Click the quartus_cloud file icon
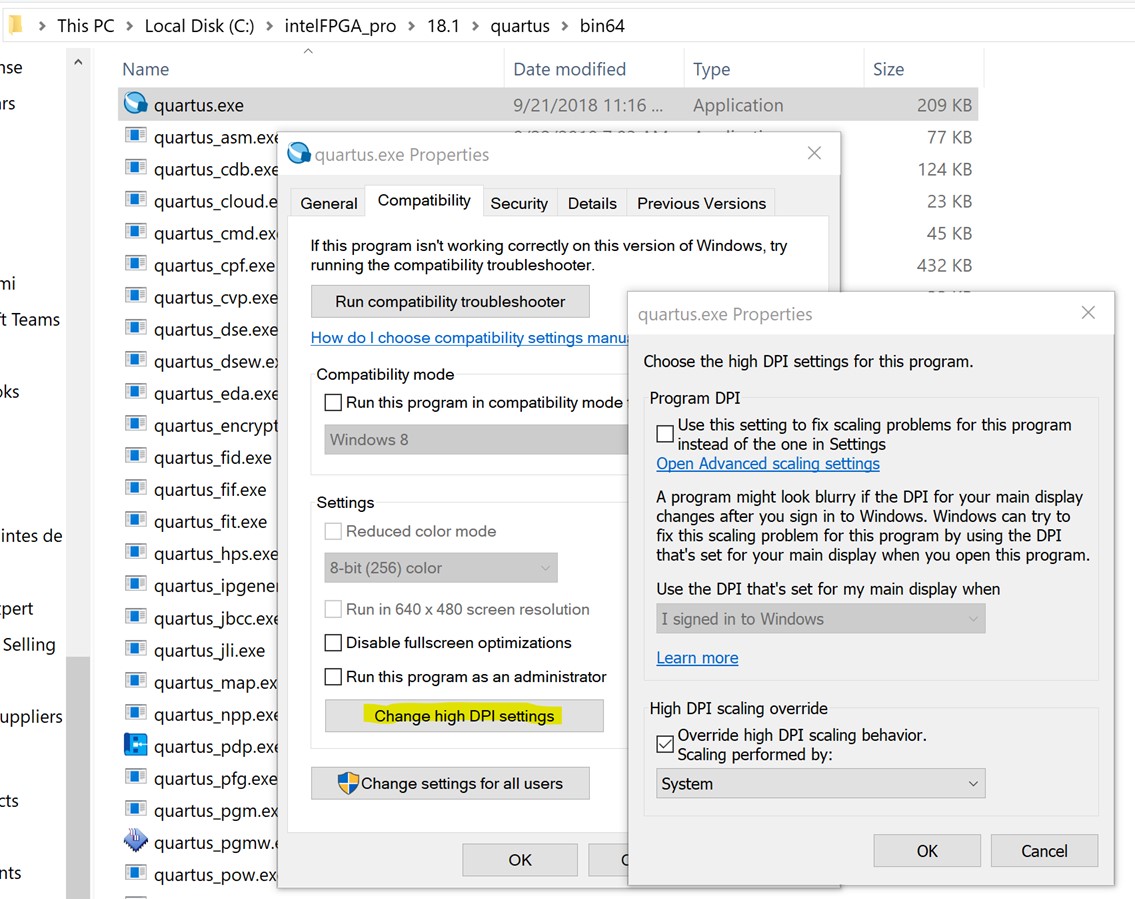Screen dimensions: 1135x899 pyautogui.click(x=135, y=200)
